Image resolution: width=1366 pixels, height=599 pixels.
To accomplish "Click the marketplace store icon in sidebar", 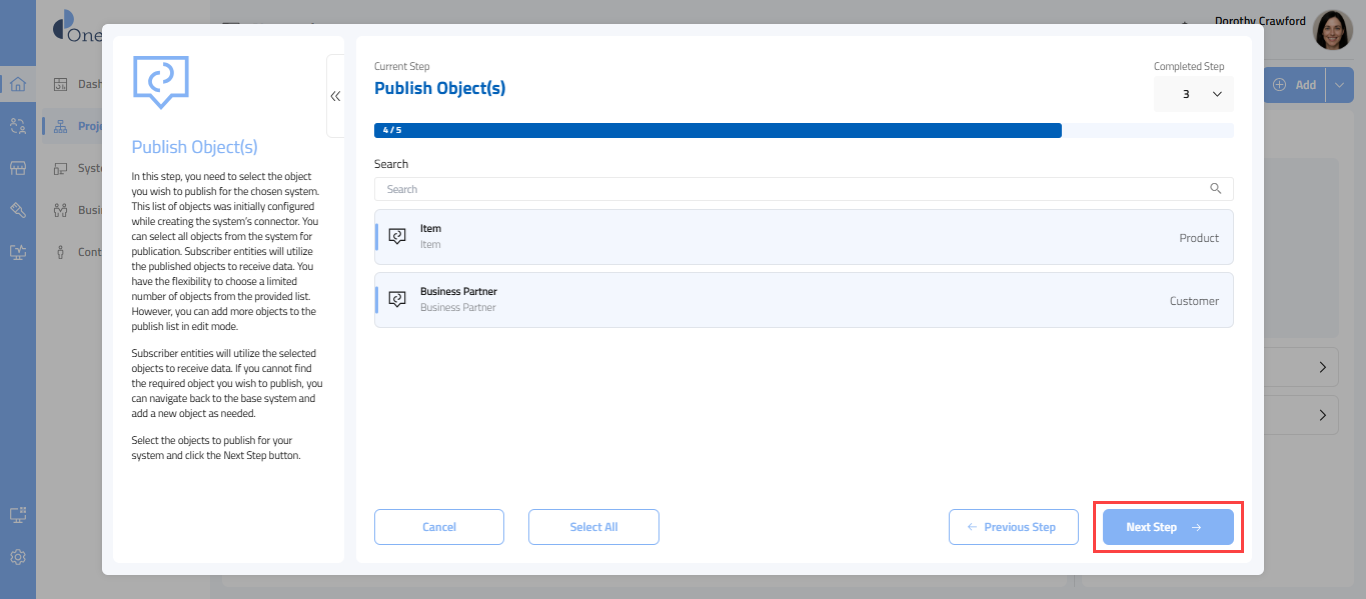I will click(18, 168).
